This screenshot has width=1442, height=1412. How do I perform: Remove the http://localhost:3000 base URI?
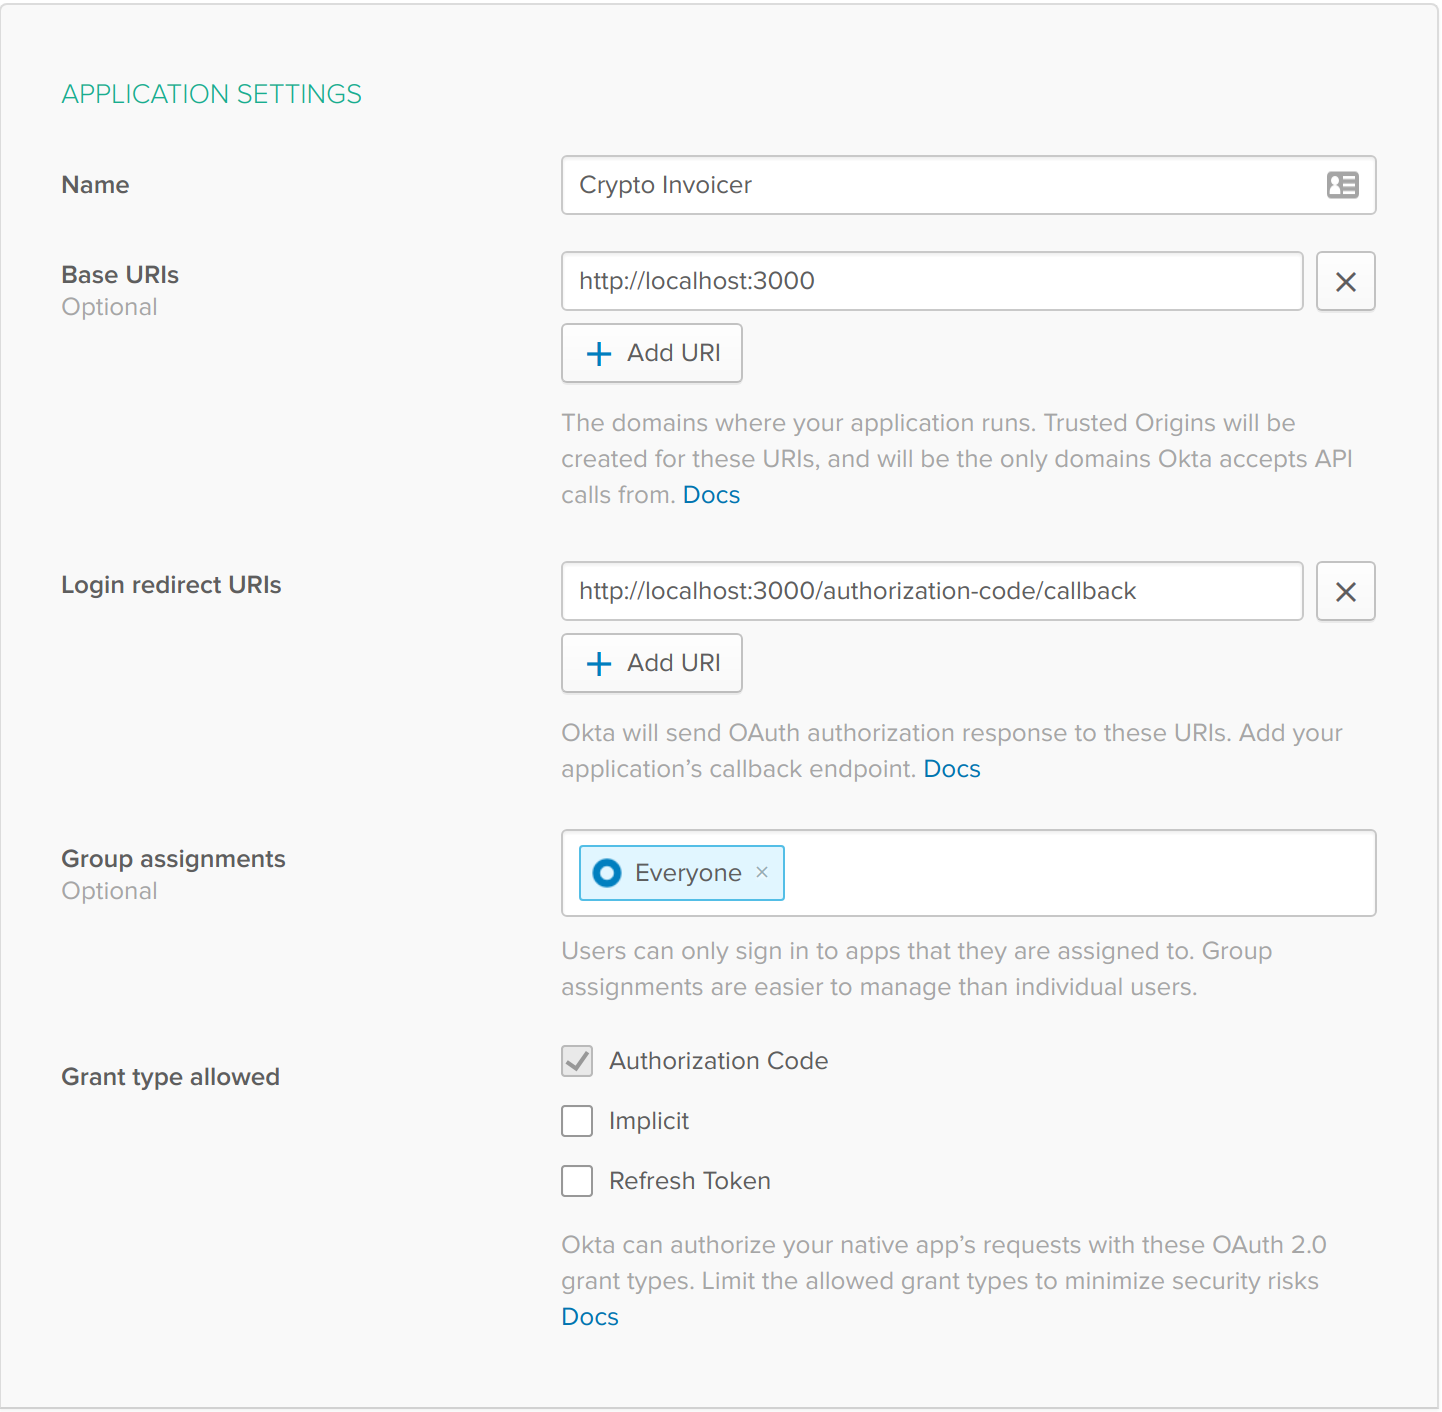(1345, 282)
